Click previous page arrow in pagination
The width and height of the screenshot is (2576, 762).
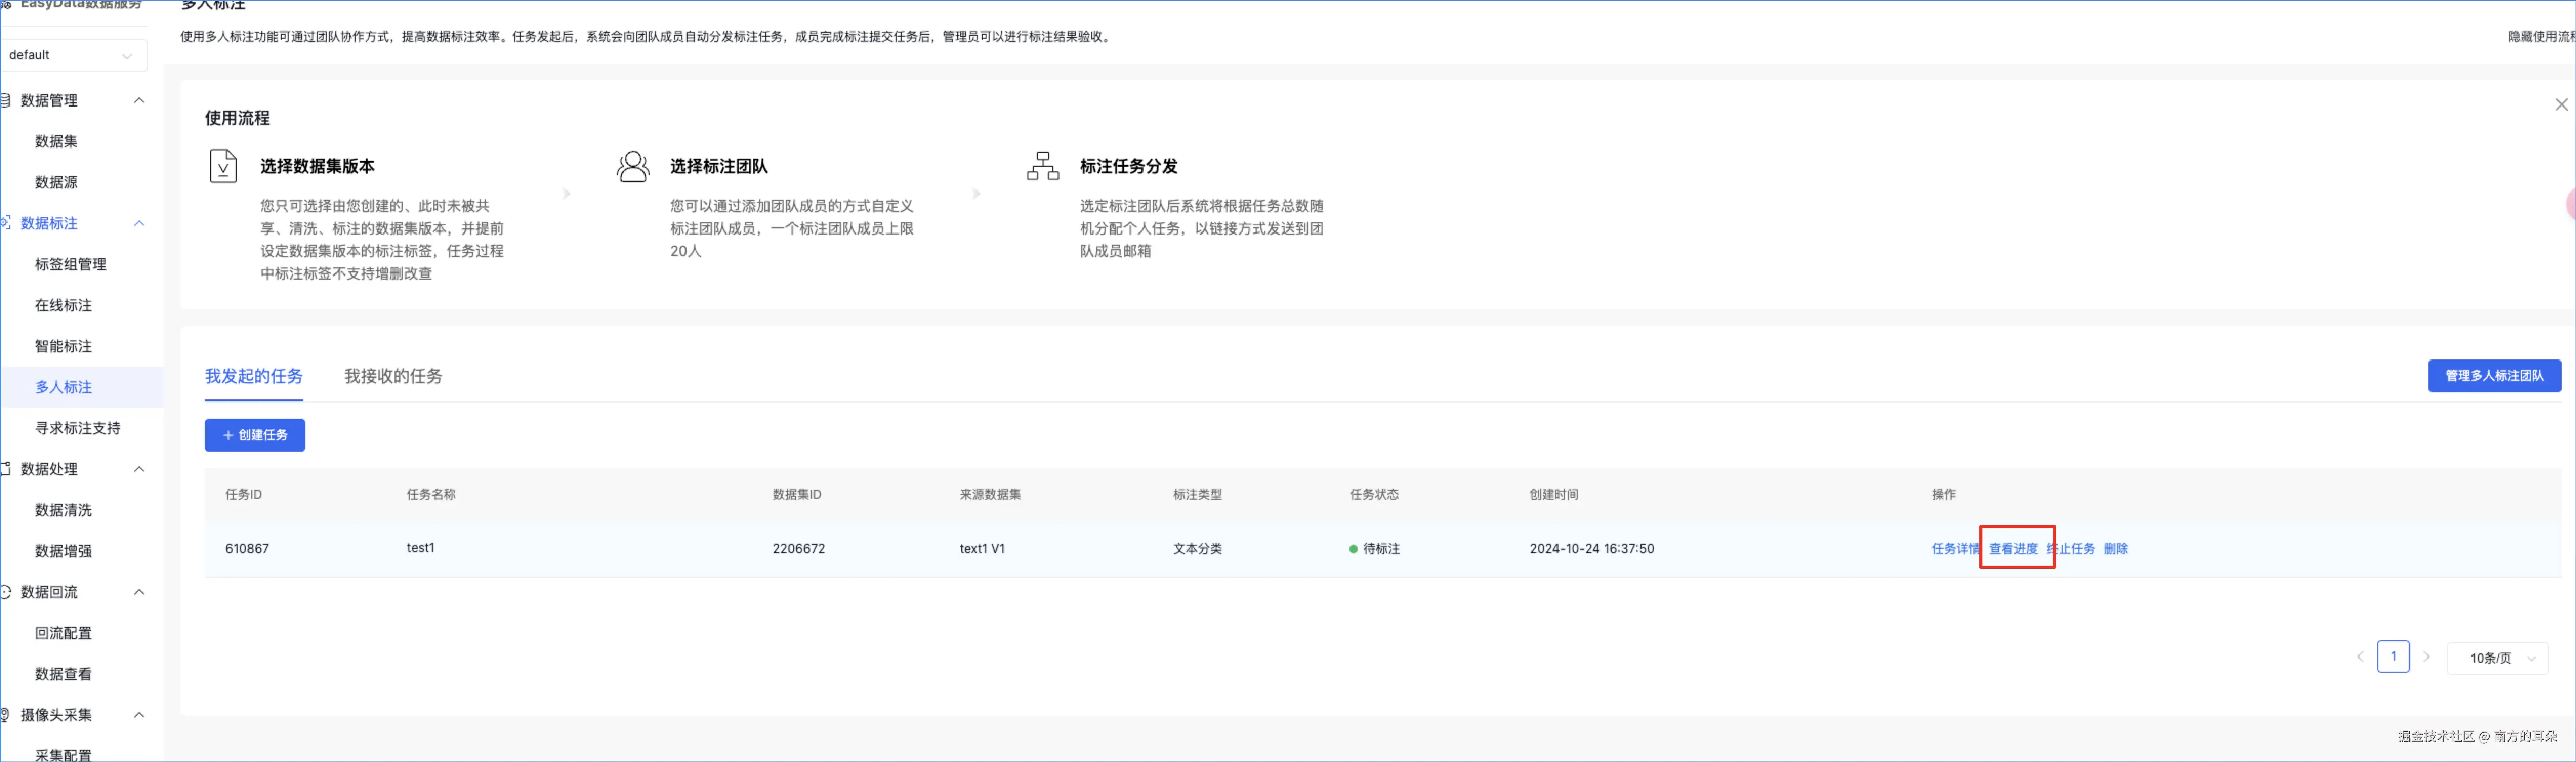pos(2360,657)
